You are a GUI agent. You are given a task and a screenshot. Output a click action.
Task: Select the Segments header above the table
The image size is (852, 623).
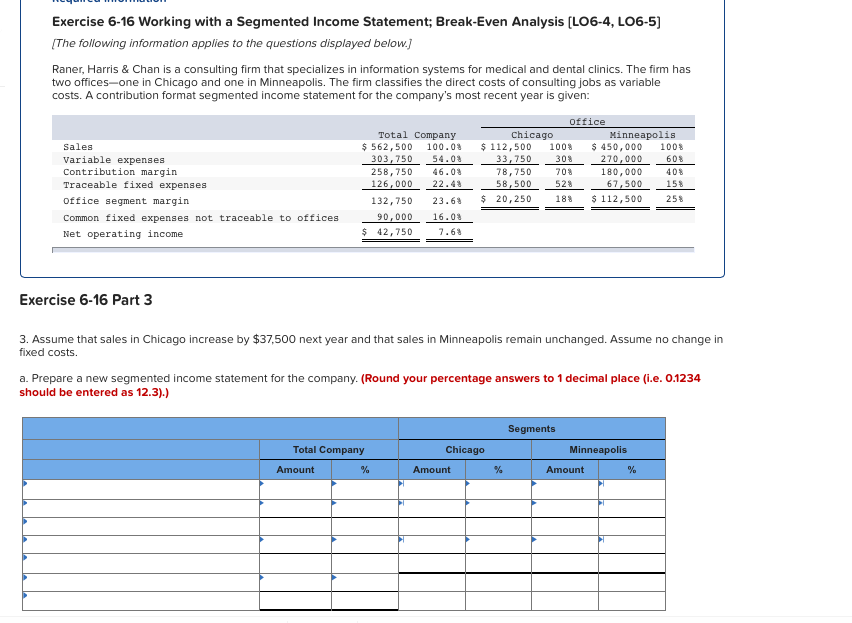coord(531,428)
